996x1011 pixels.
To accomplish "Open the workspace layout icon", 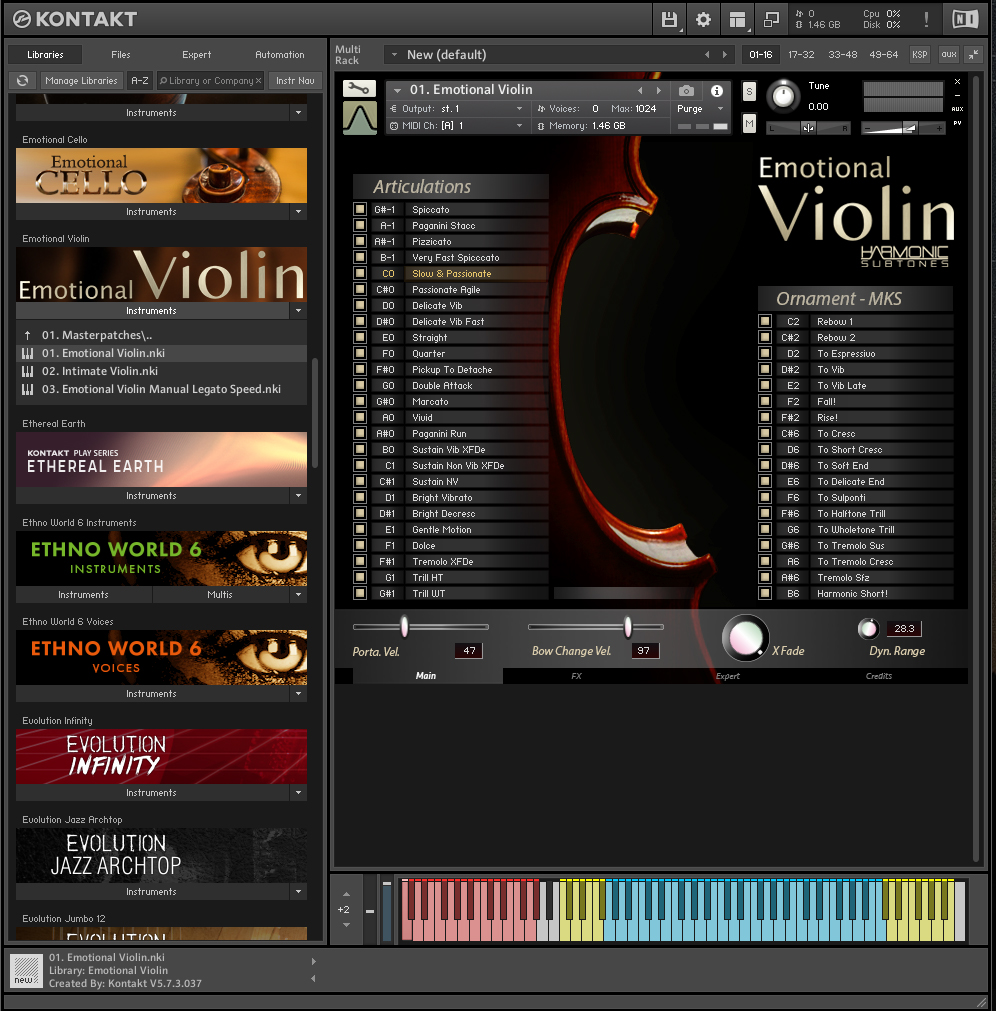I will (737, 19).
